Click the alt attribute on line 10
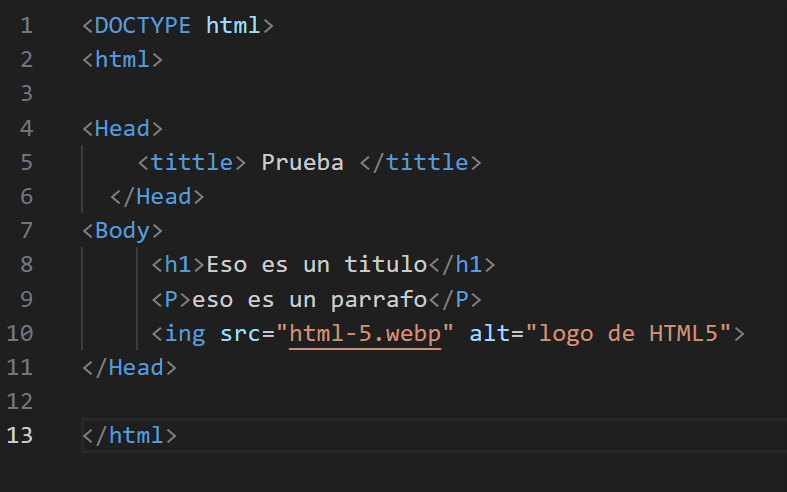Viewport: 787px width, 492px height. point(489,334)
